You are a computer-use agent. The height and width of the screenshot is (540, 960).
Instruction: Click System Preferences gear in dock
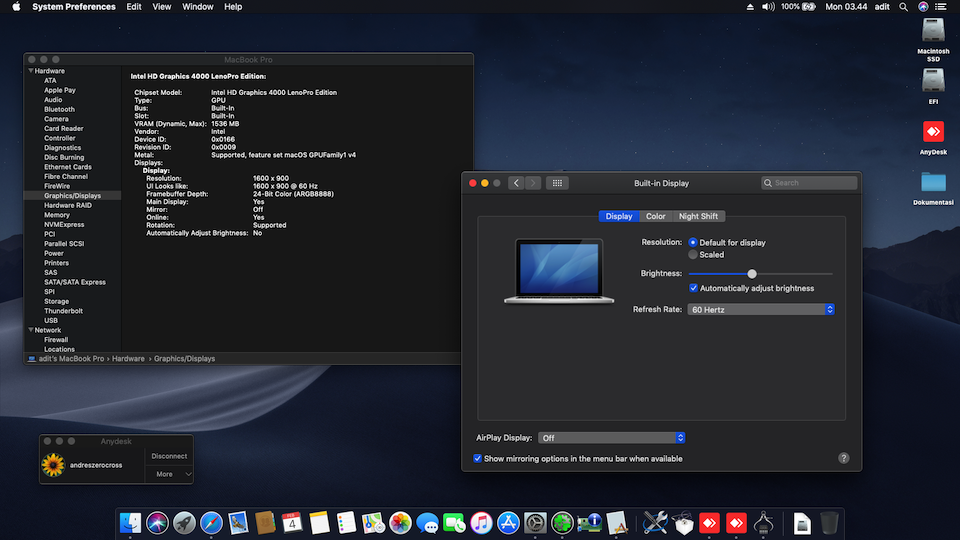(x=535, y=523)
